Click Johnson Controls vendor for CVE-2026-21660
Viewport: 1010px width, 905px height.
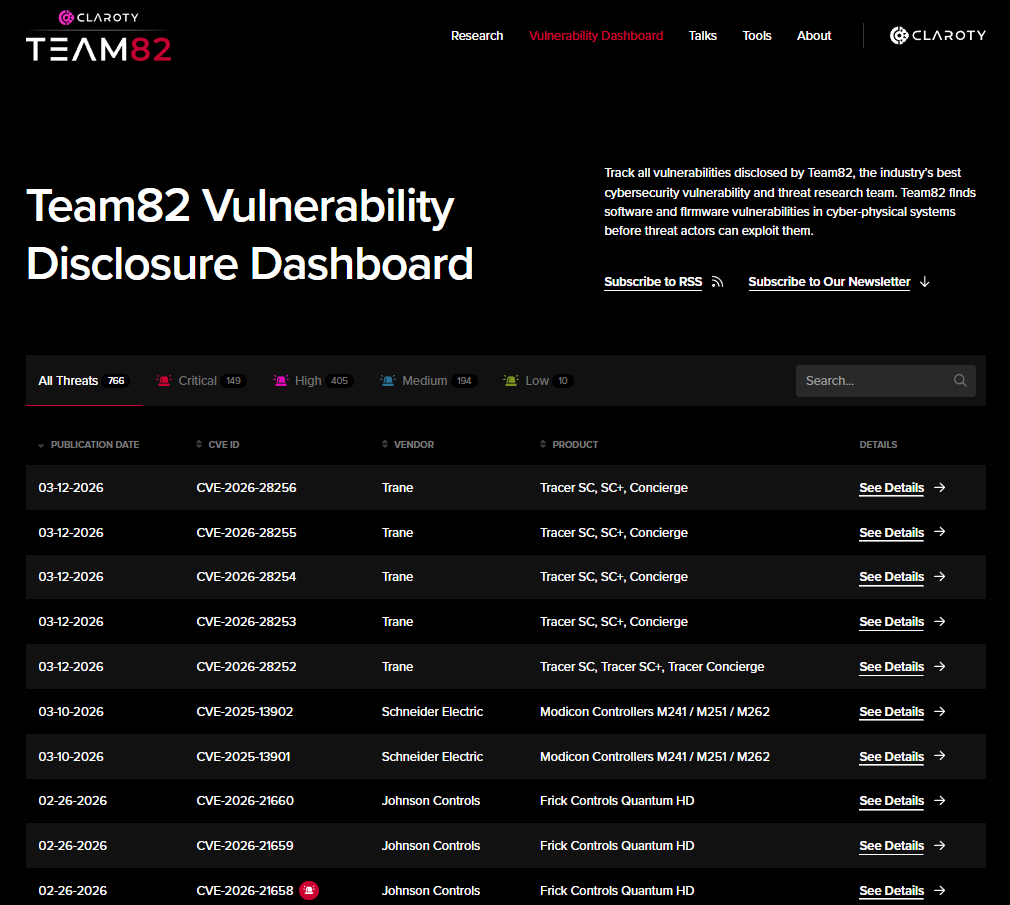[430, 801]
